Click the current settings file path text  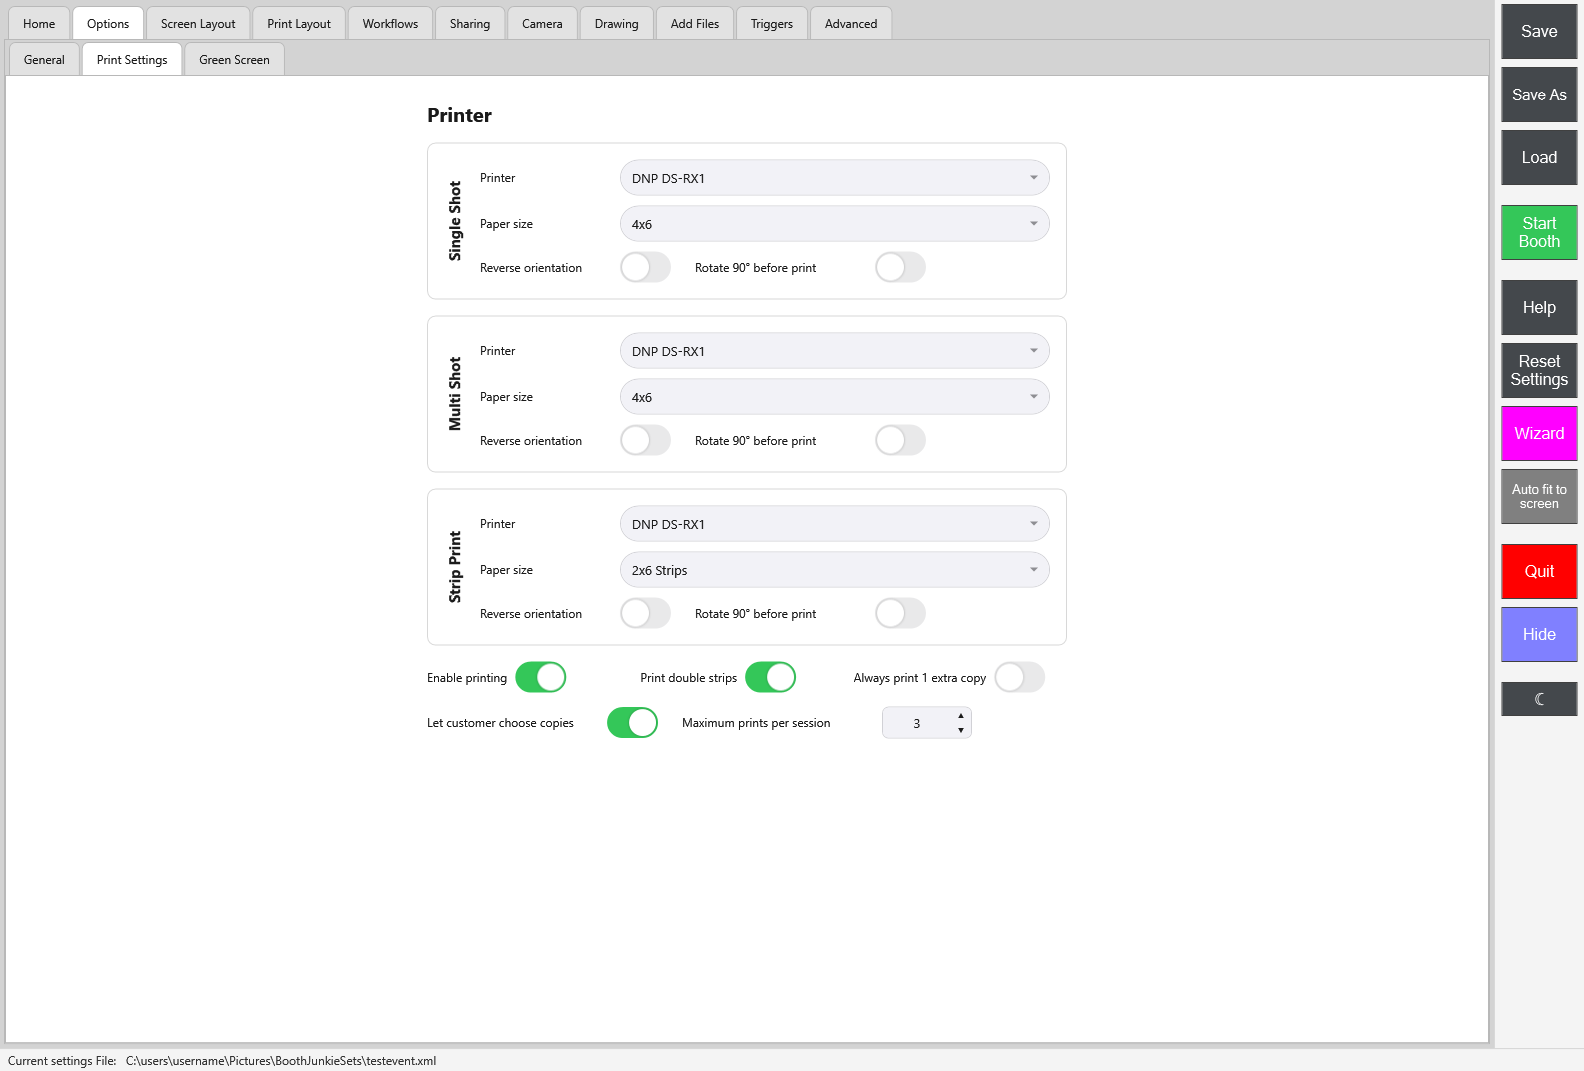point(281,1061)
